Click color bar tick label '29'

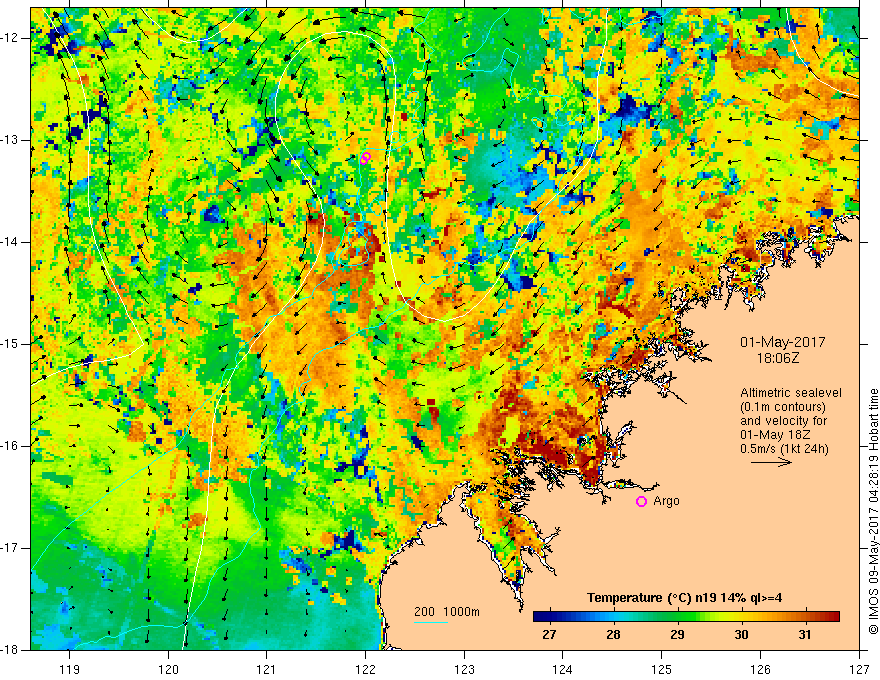(677, 635)
